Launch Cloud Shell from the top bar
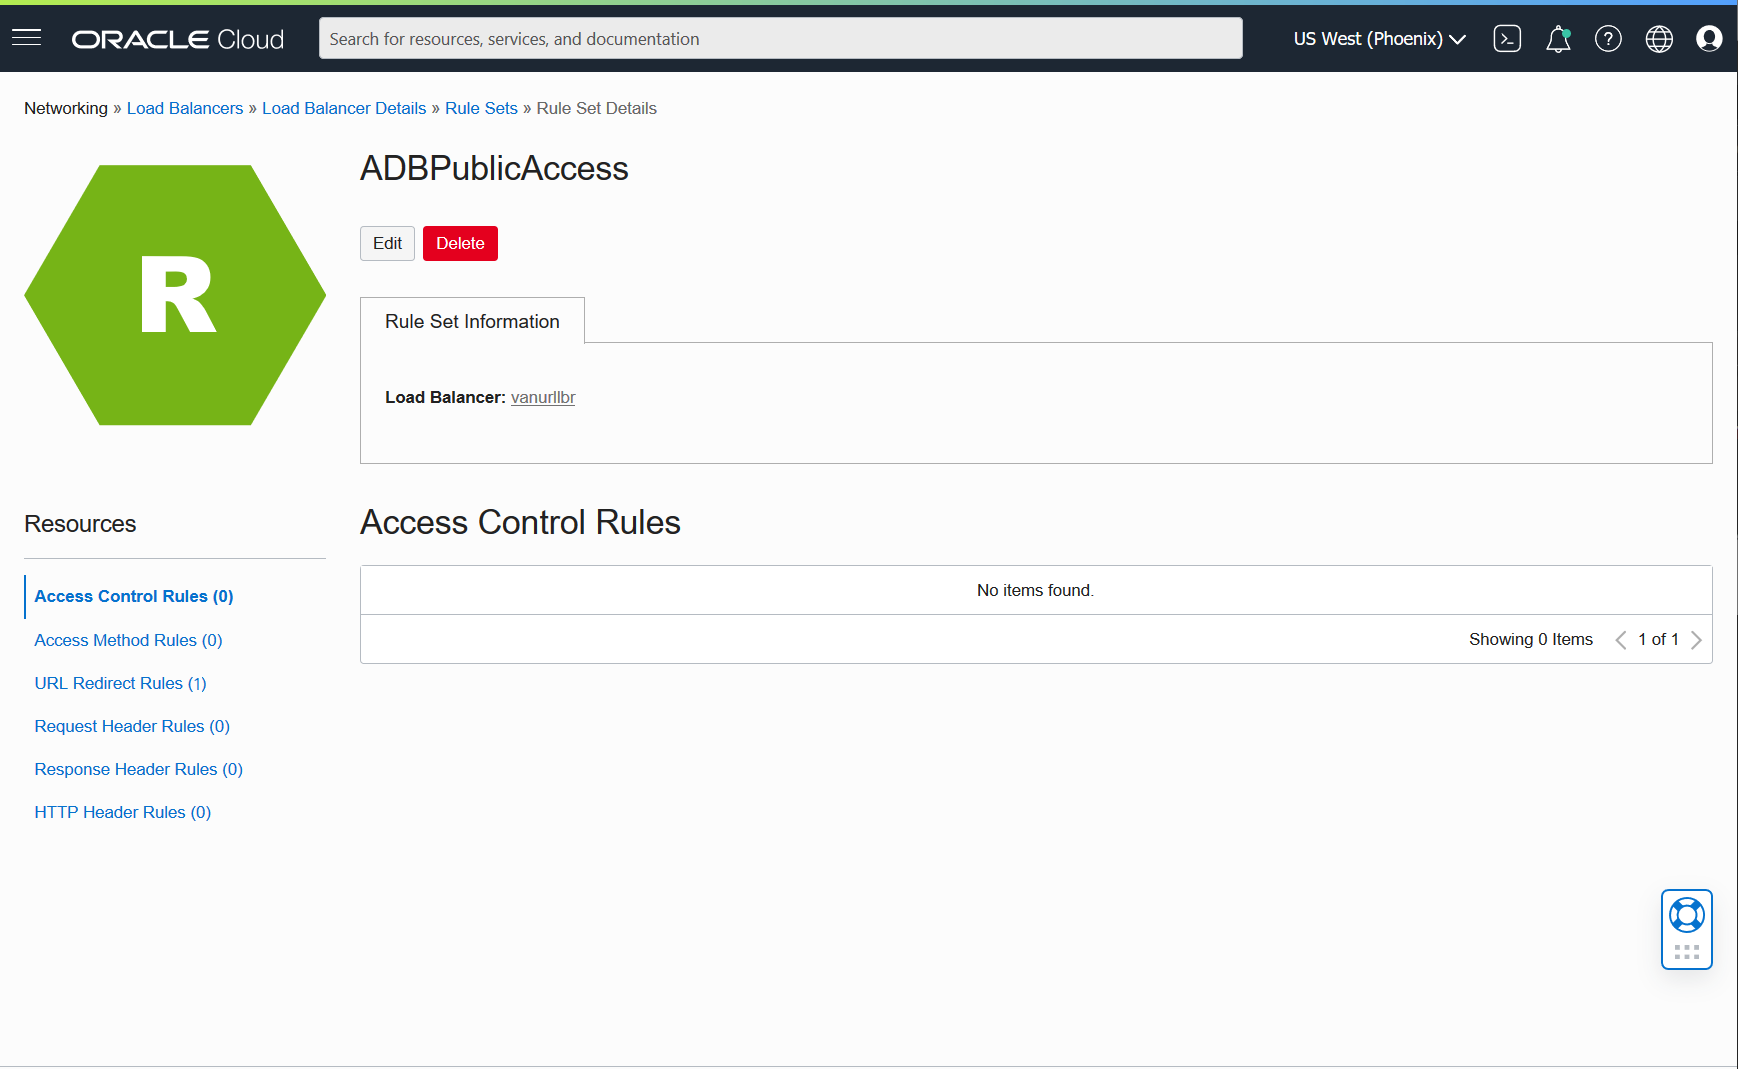Image resolution: width=1738 pixels, height=1069 pixels. (1507, 38)
